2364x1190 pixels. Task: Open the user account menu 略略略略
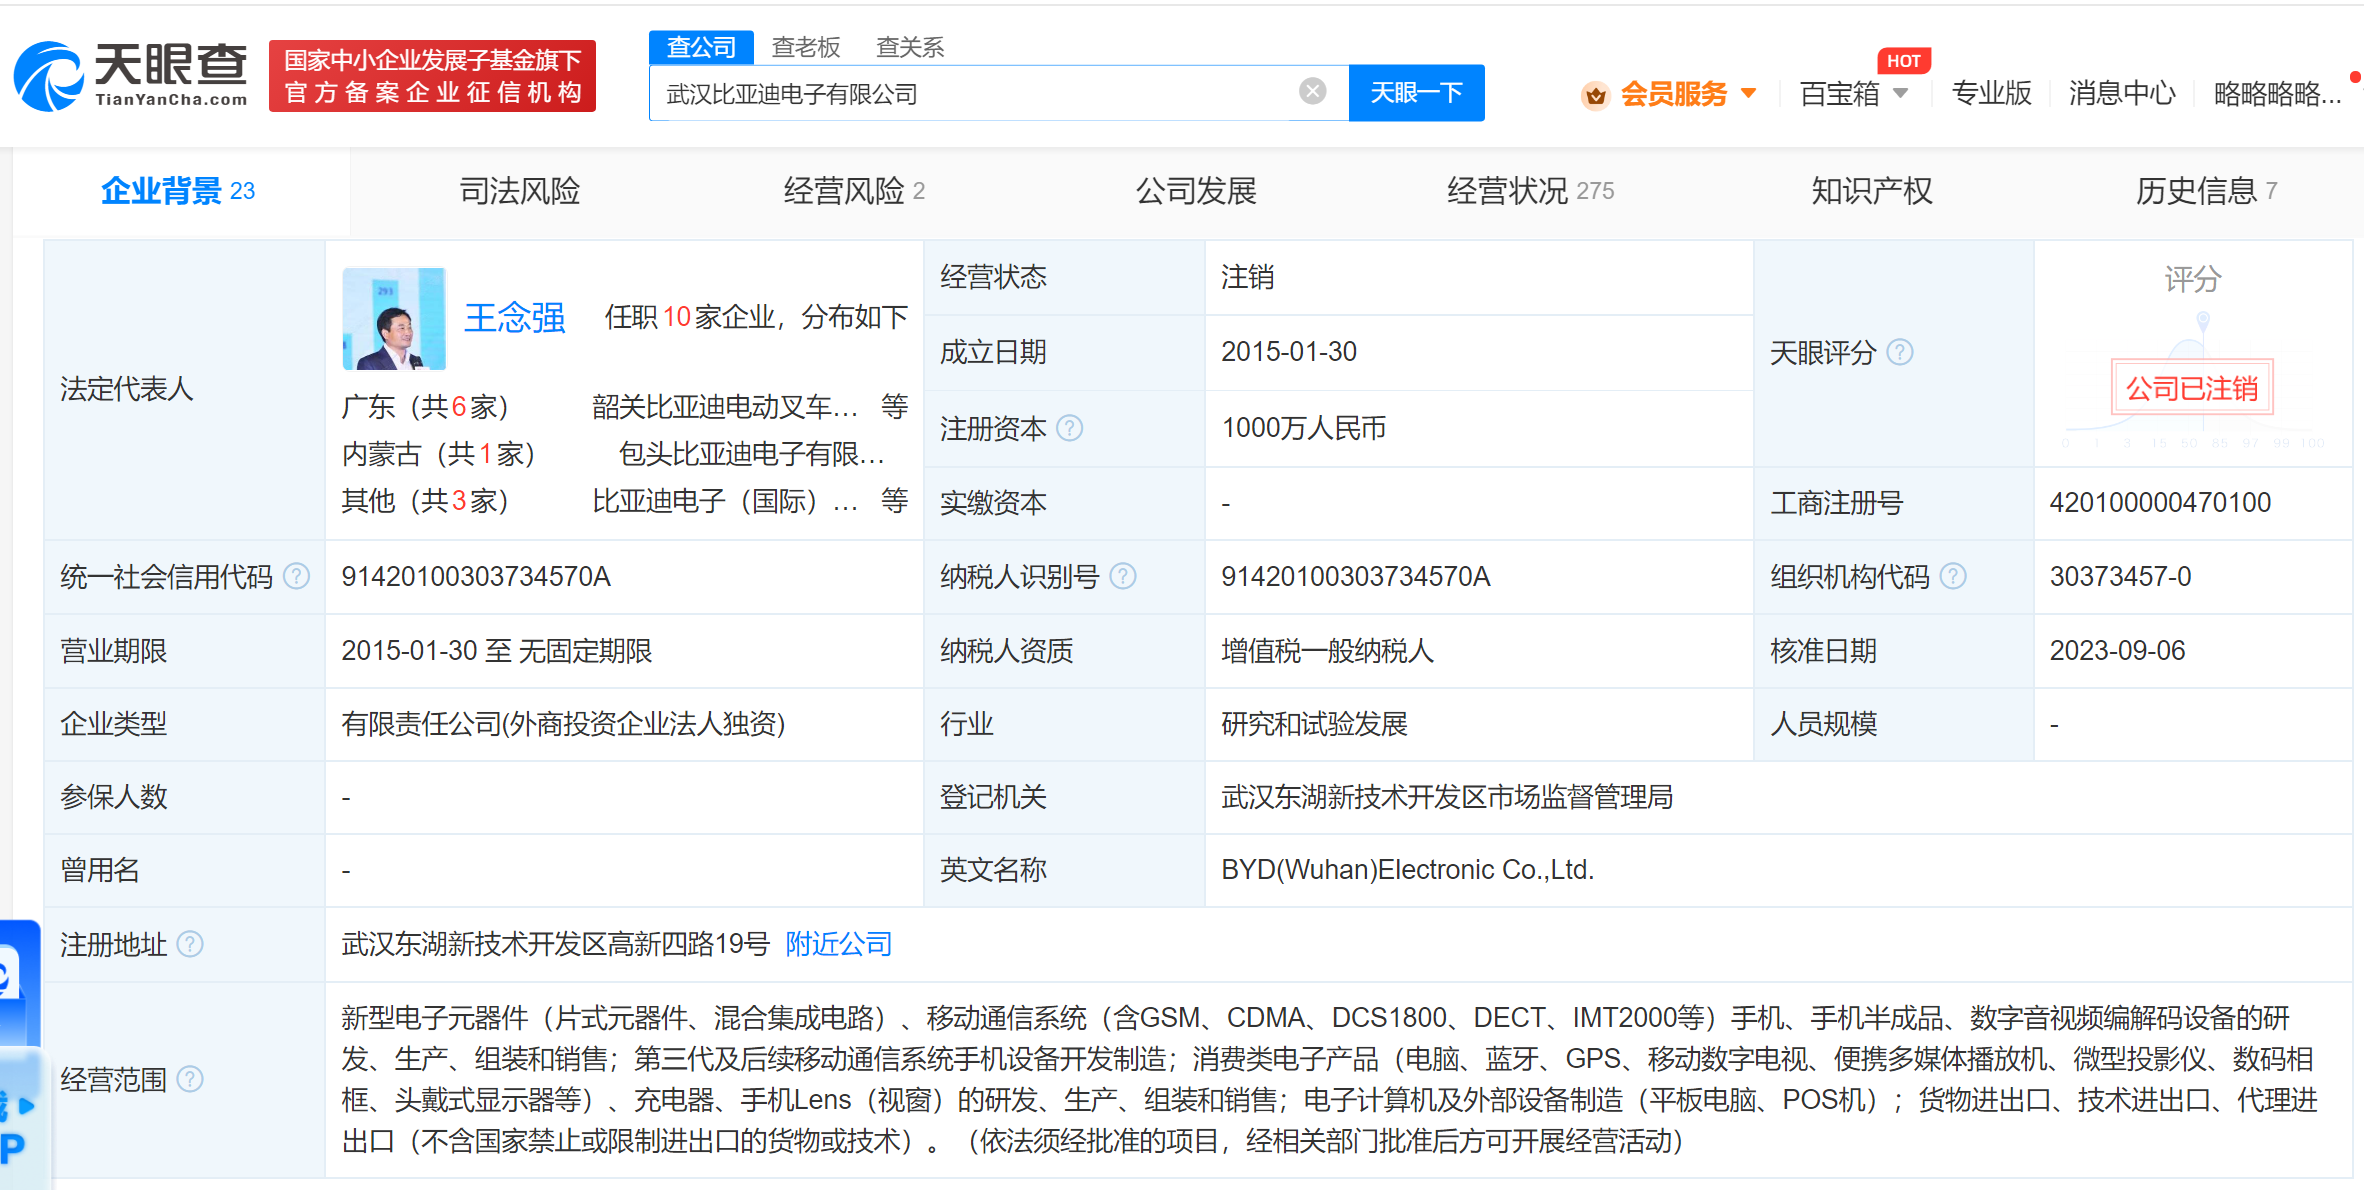point(2276,94)
